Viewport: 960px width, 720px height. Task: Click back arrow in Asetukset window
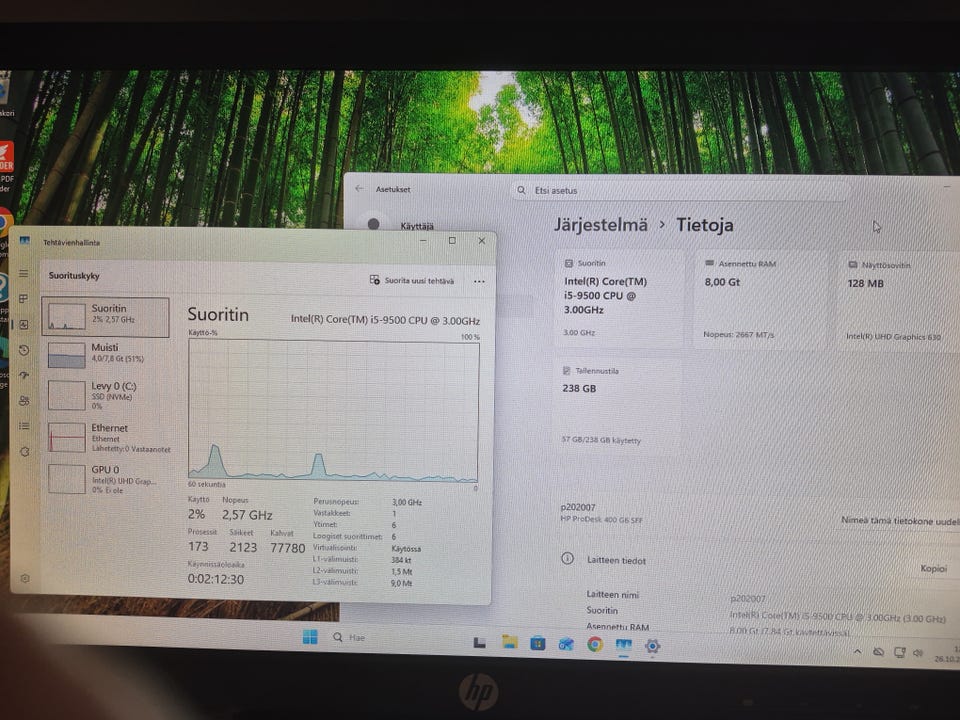(x=359, y=189)
